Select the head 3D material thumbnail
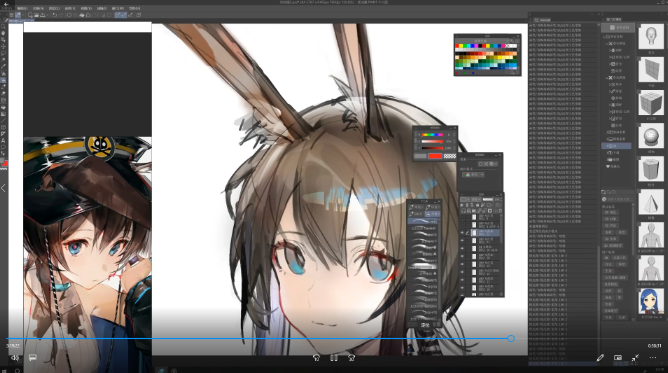 [651, 37]
